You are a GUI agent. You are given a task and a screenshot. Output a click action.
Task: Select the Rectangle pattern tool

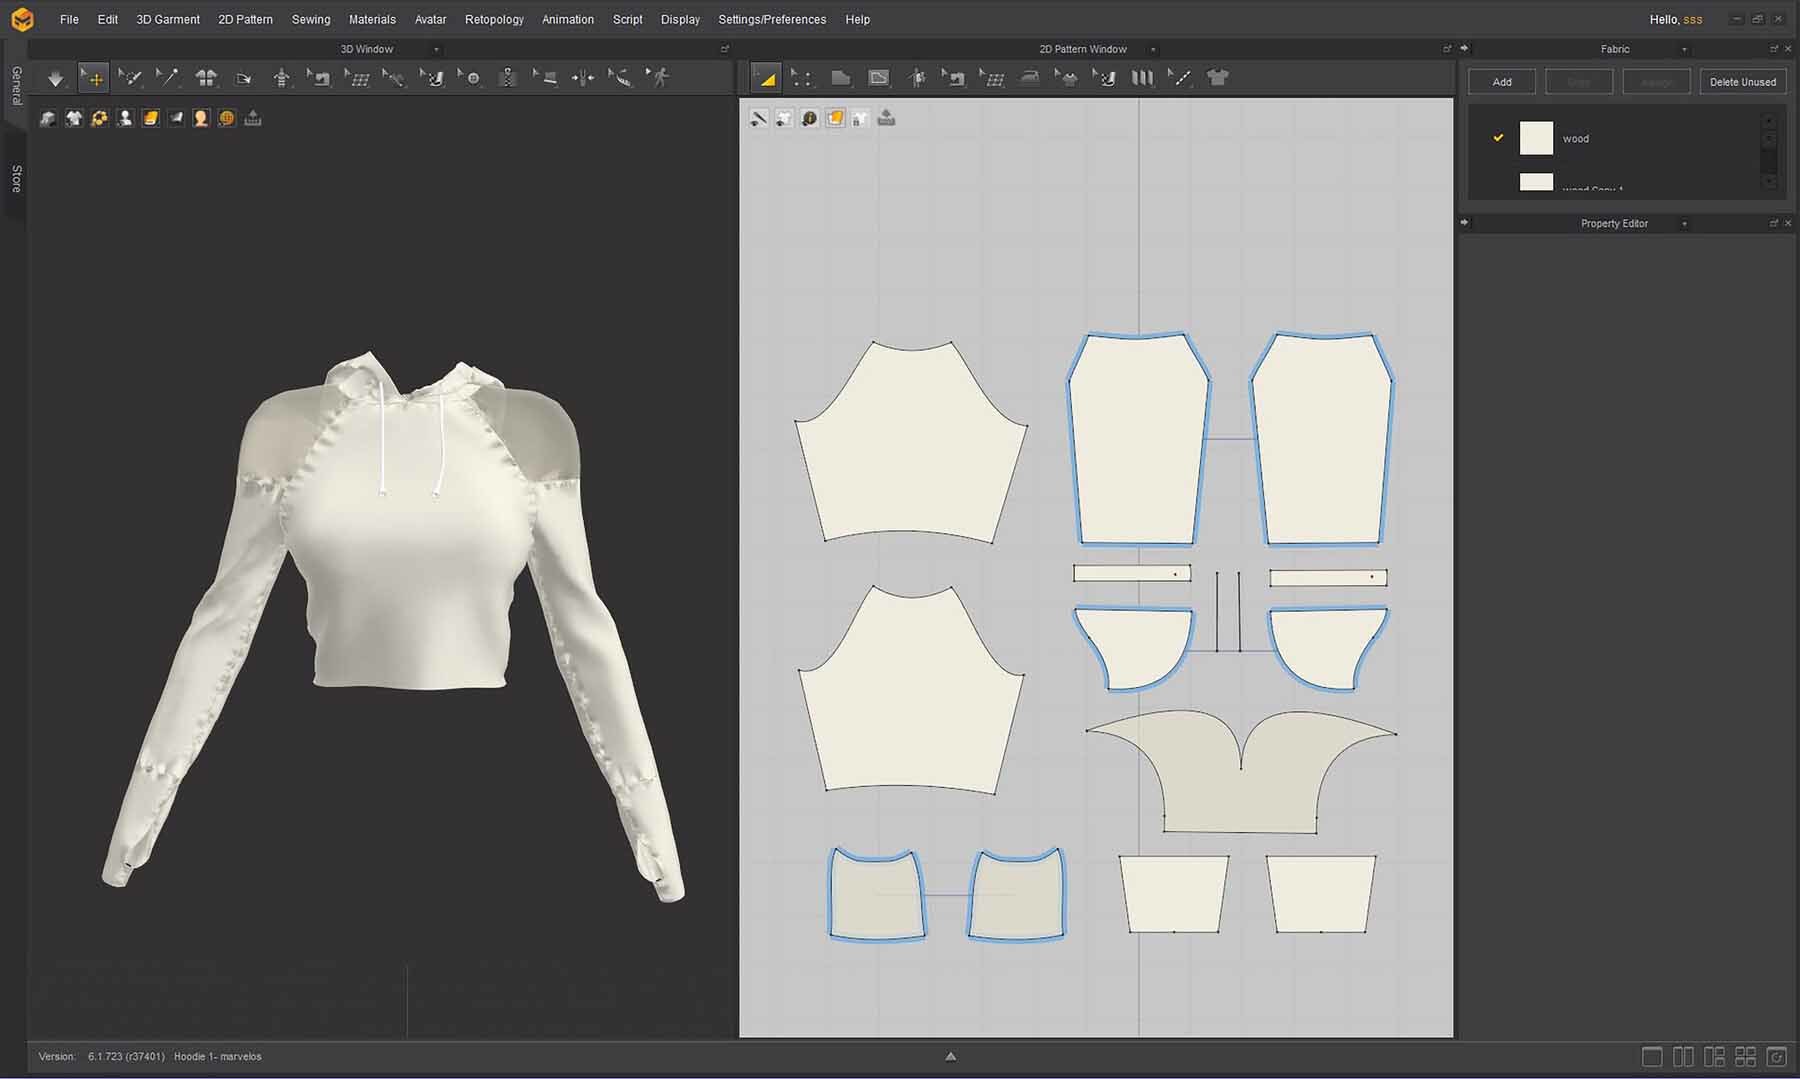point(878,78)
